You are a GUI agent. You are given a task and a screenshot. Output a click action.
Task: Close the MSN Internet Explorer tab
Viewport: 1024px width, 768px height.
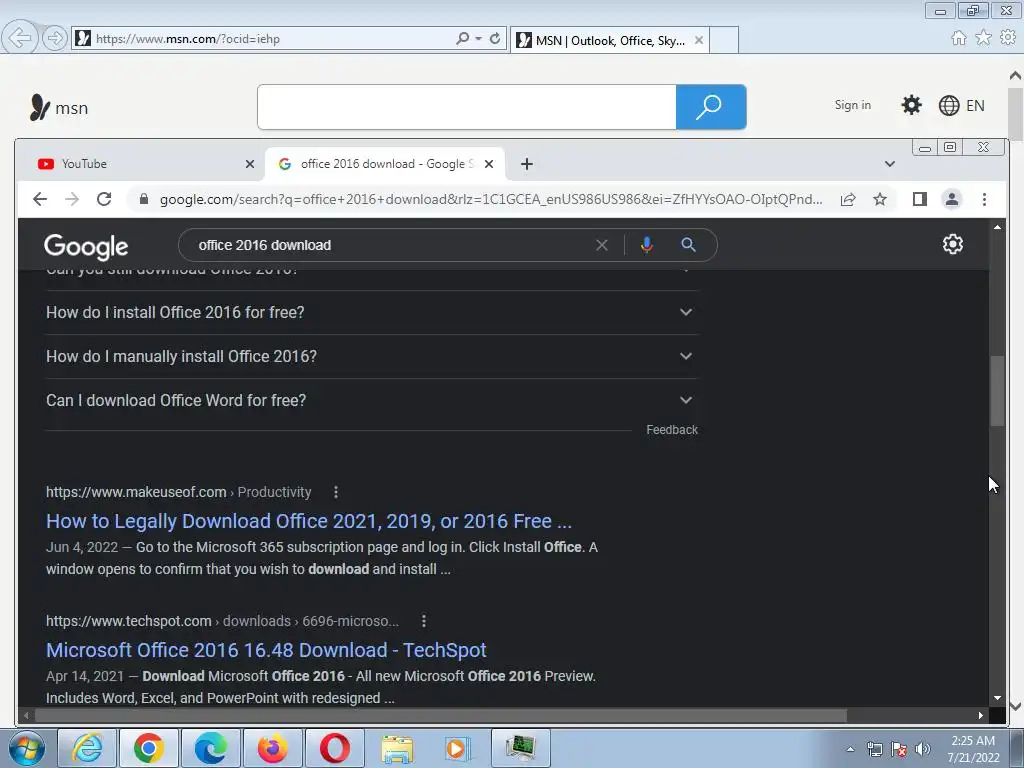(699, 40)
